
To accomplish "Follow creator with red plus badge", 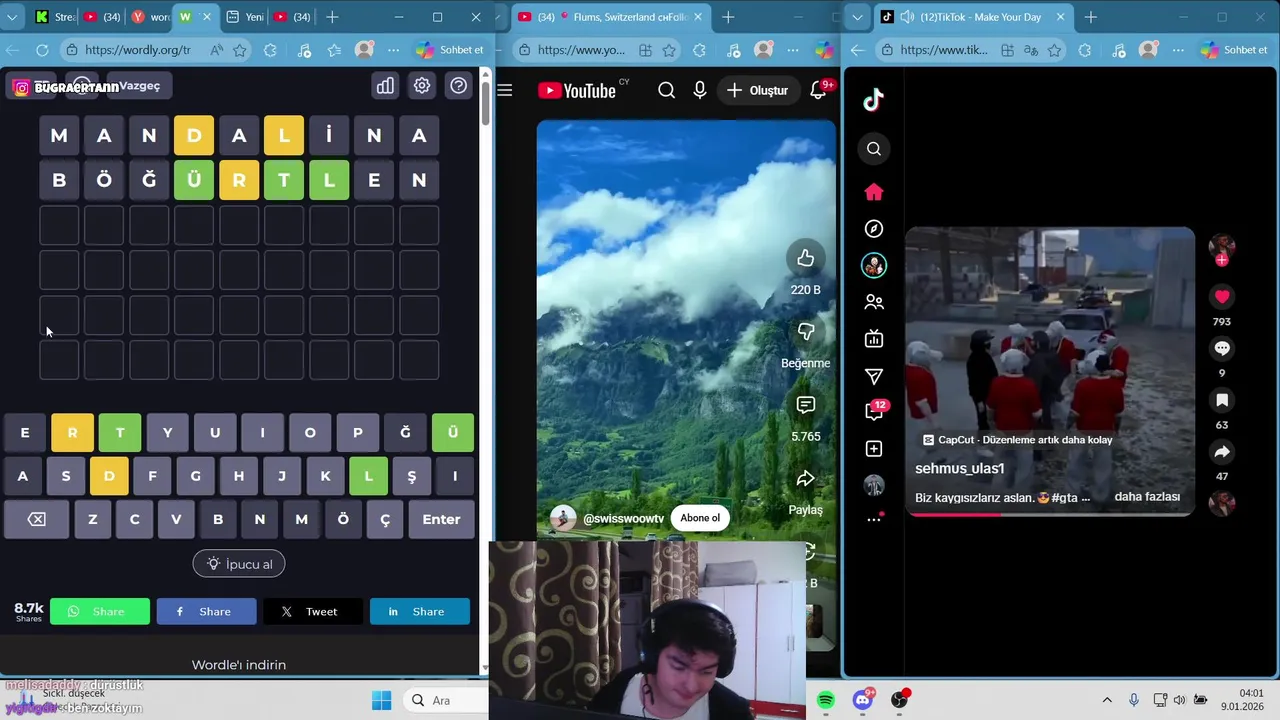I will click(1222, 260).
